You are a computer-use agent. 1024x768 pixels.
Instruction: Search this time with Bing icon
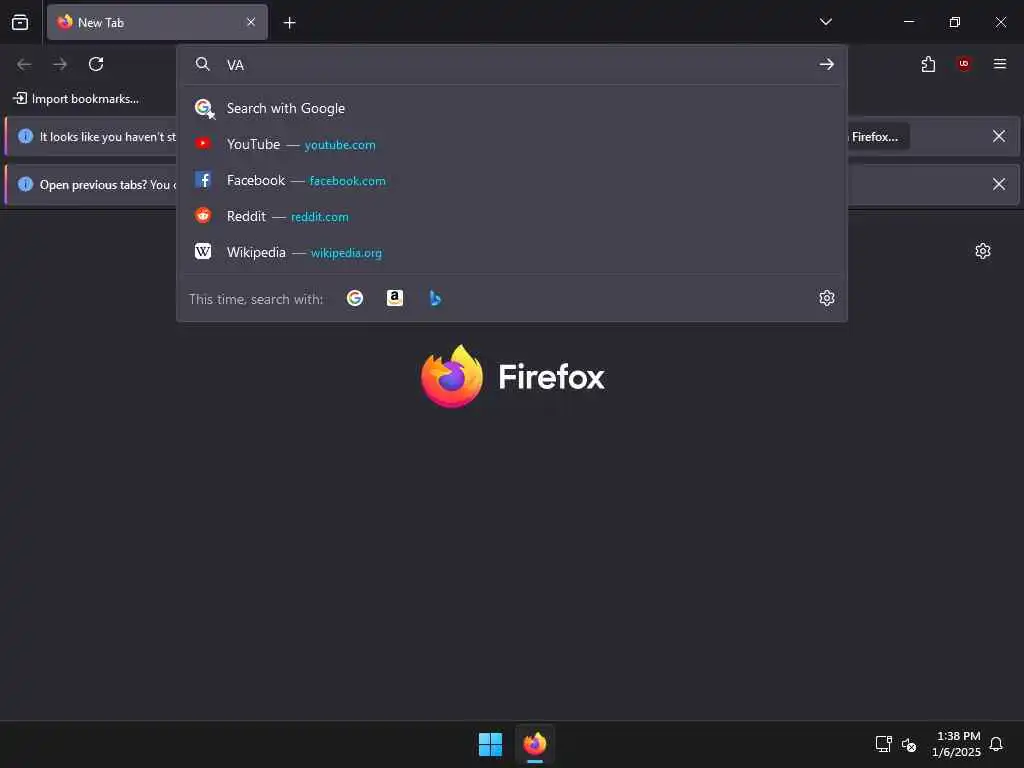(x=435, y=298)
